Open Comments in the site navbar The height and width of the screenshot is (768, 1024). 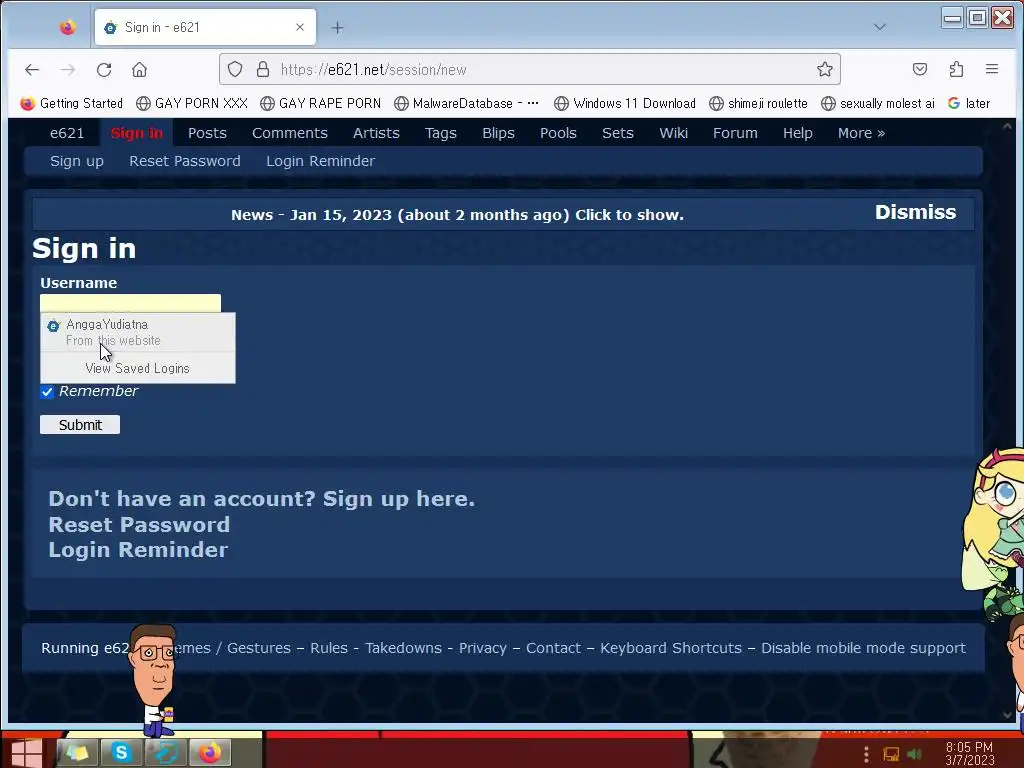(289, 133)
